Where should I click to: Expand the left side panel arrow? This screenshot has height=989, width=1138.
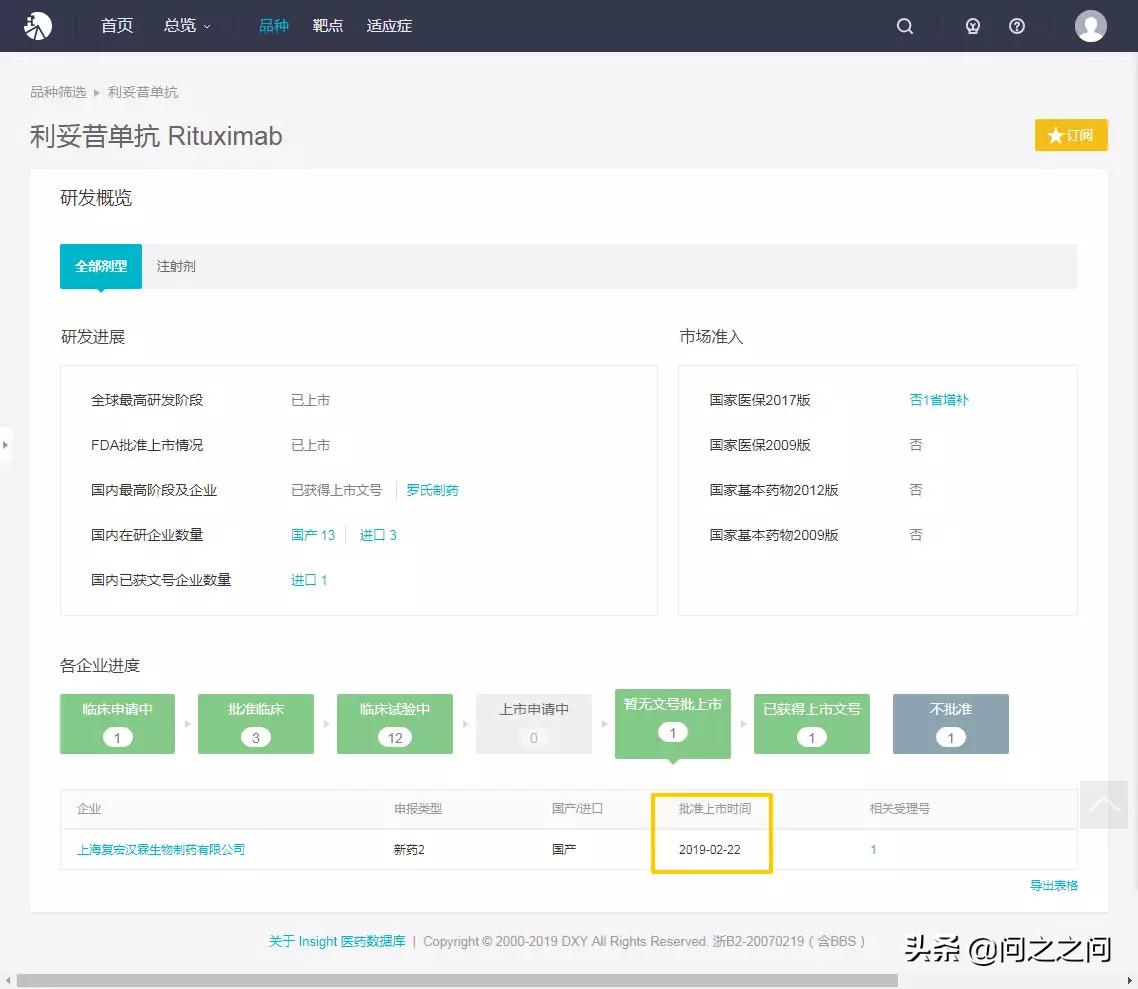coord(5,444)
